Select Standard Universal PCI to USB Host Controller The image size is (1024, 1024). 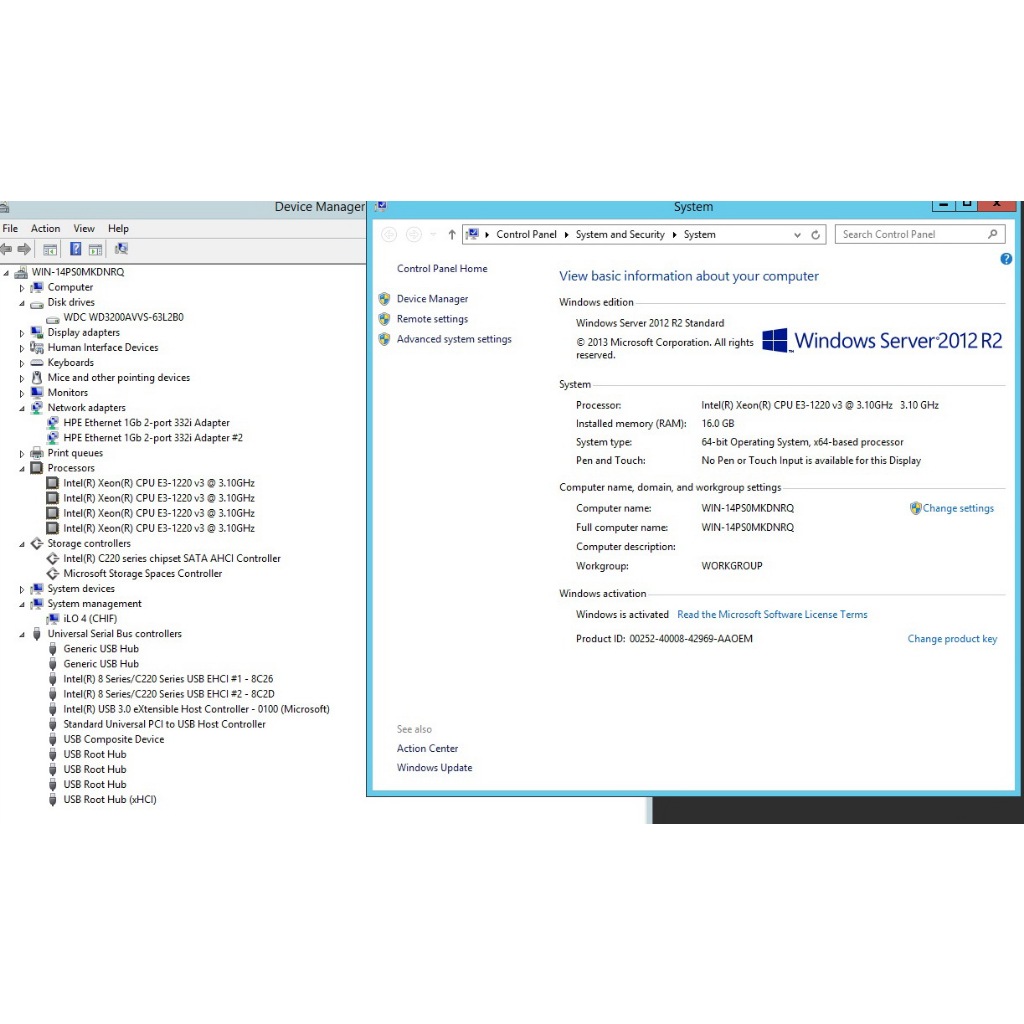point(164,724)
